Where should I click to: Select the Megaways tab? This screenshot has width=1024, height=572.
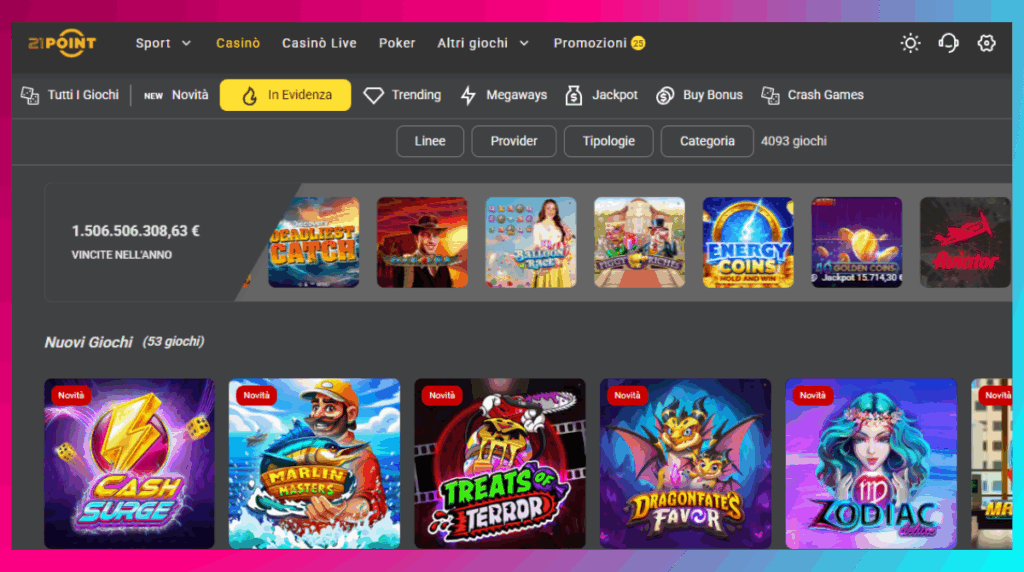coord(504,95)
